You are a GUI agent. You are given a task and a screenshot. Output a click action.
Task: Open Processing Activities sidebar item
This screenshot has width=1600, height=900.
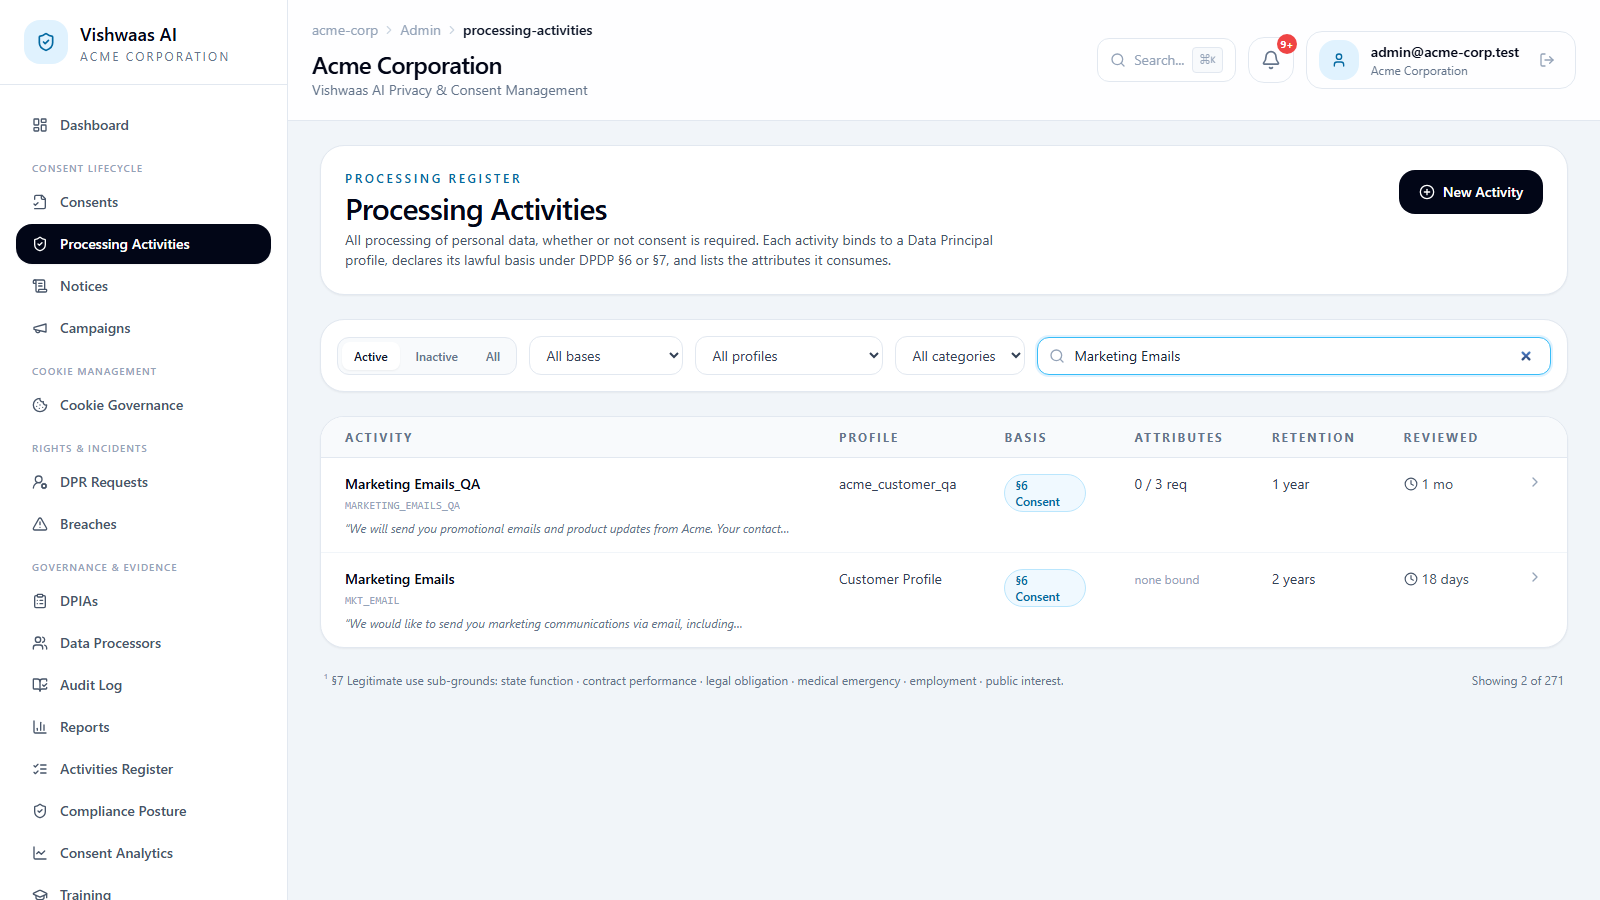[143, 244]
